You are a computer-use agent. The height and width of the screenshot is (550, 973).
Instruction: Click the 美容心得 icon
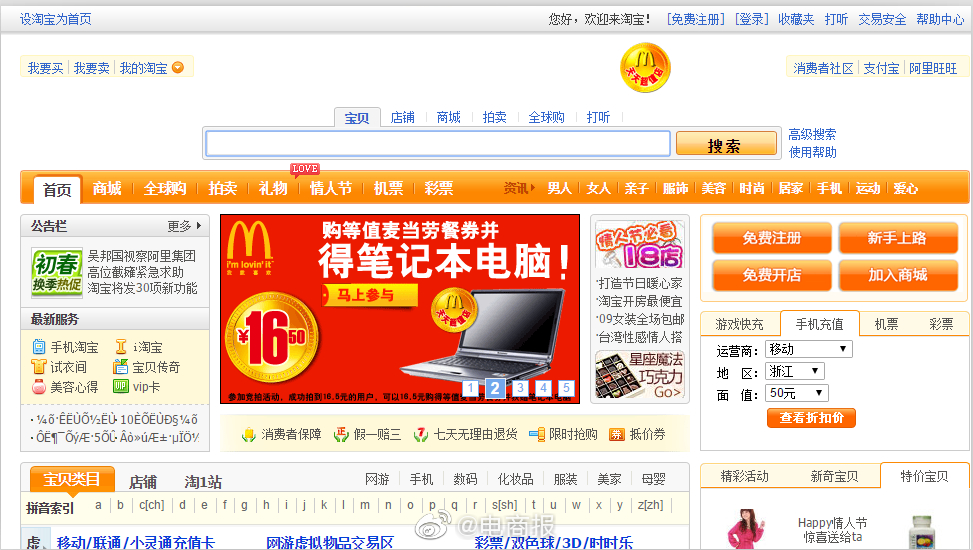(x=38, y=387)
